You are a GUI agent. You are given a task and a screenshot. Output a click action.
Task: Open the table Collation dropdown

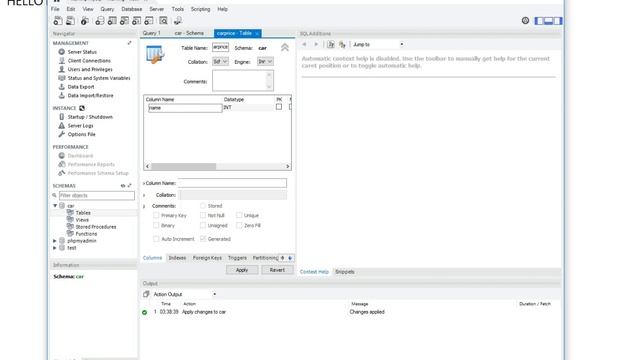click(x=220, y=62)
